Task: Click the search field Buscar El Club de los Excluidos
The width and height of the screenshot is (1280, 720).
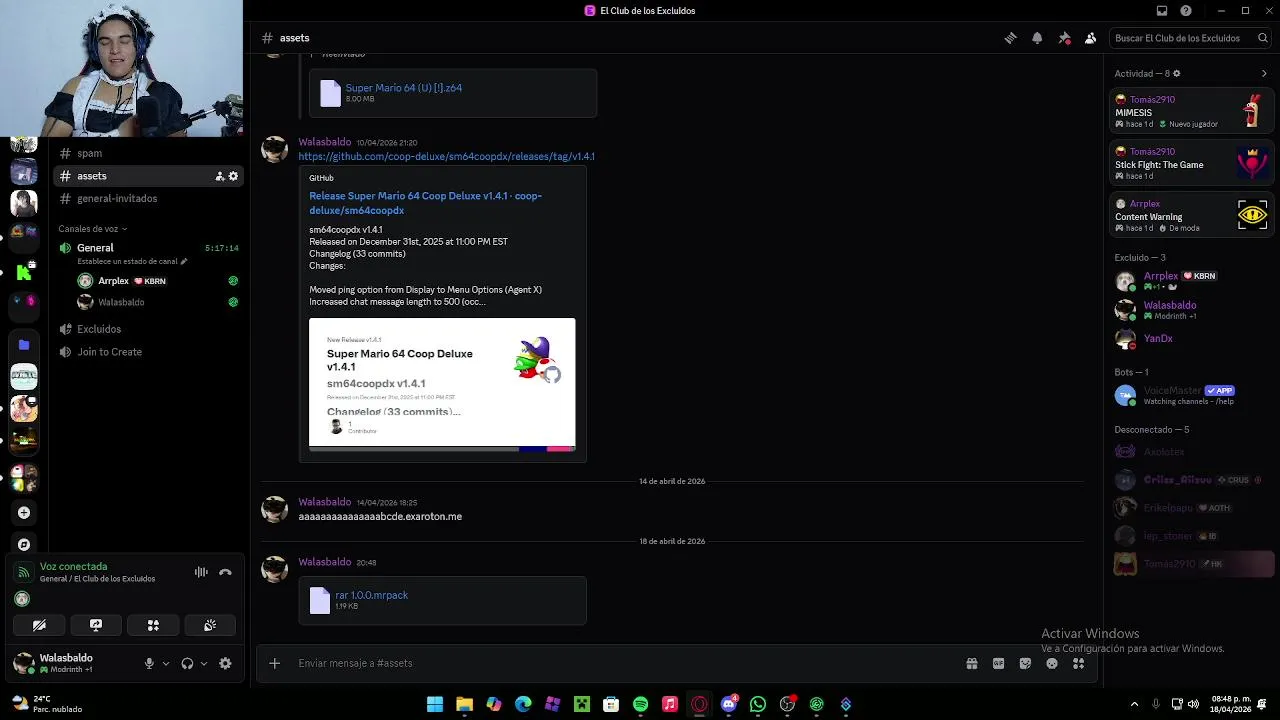Action: (1191, 38)
